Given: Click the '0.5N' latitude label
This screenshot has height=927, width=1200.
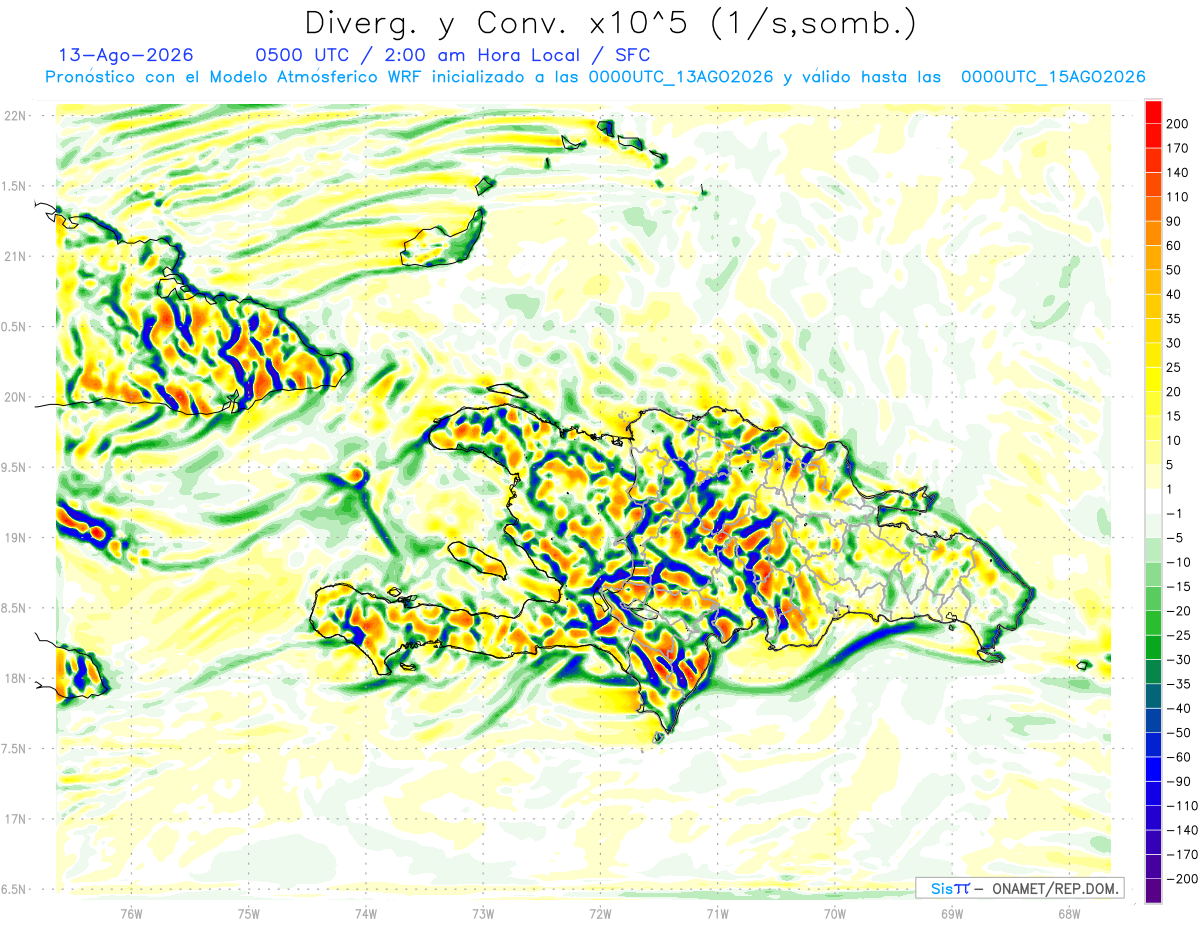Looking at the screenshot, I should click(x=15, y=327).
